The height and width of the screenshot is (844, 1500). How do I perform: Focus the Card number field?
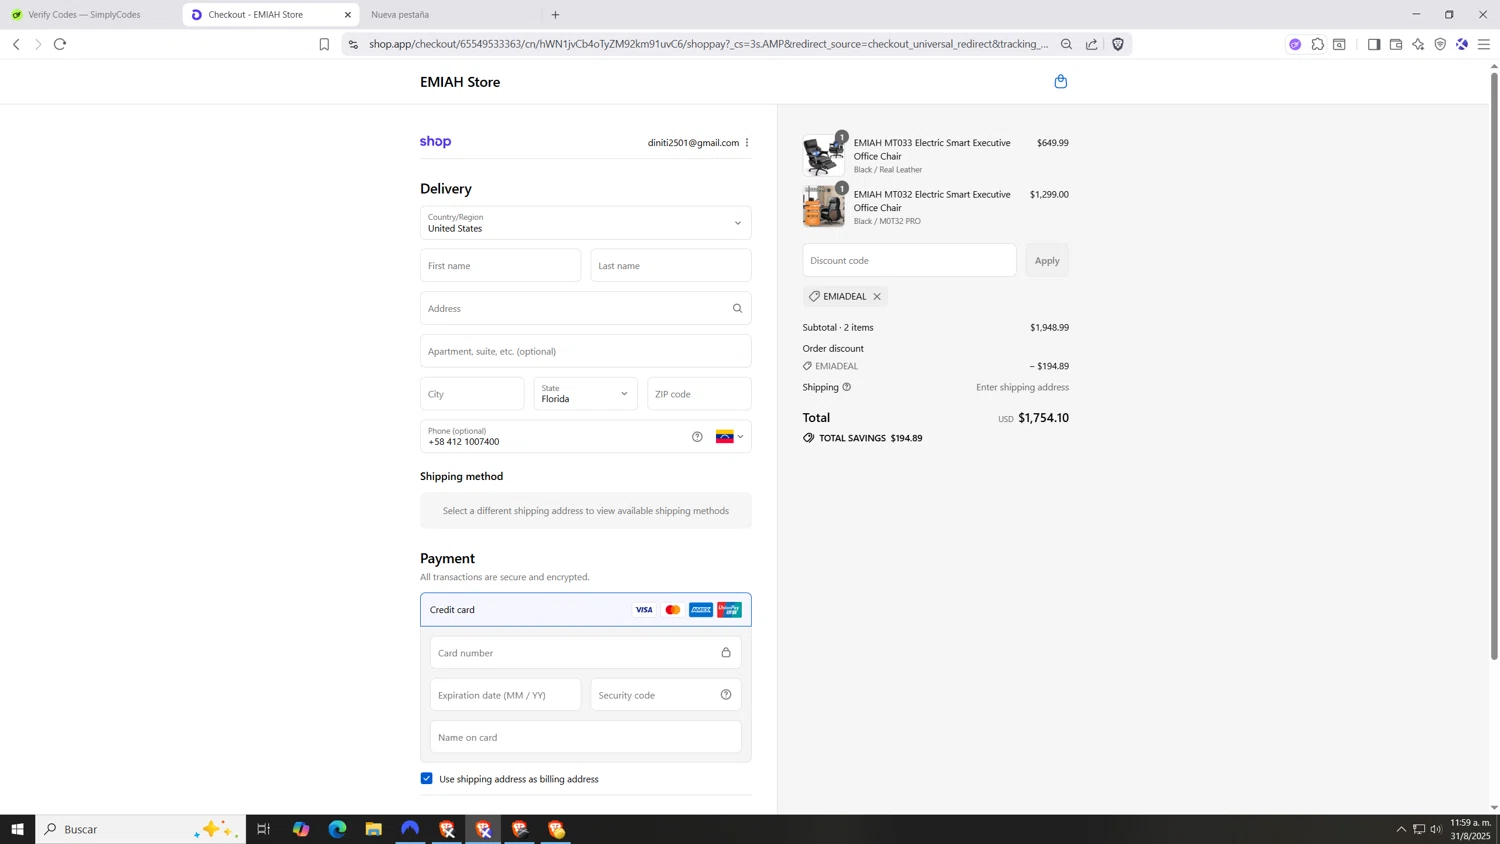coord(586,652)
